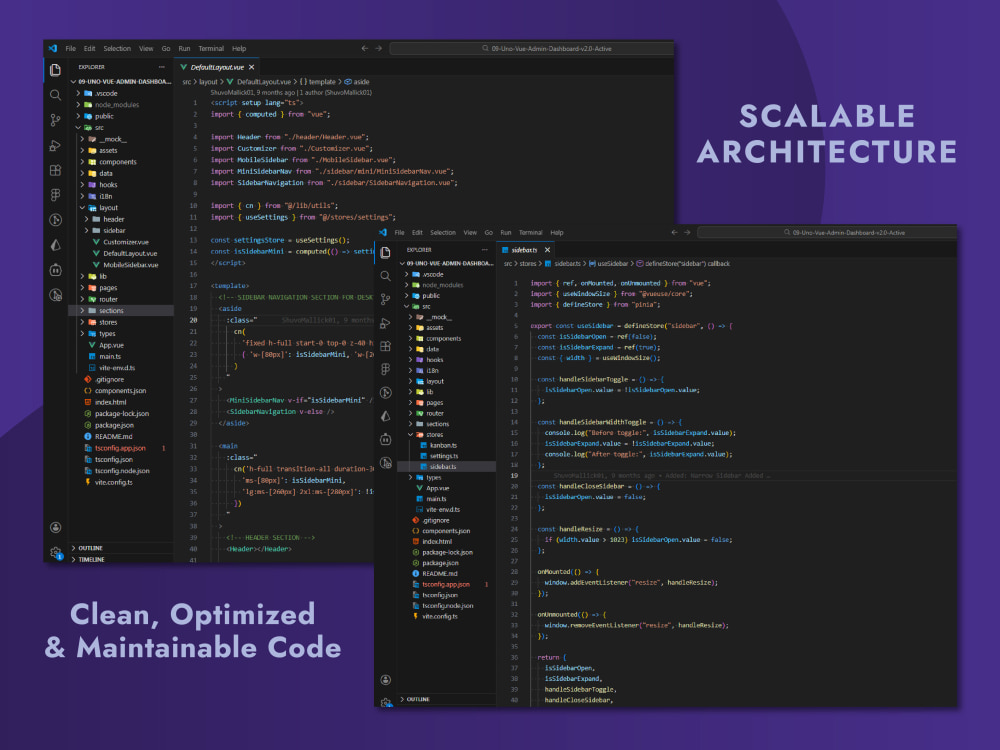Viewport: 1000px width, 750px height.
Task: Open MobileSidebar.vue in the back window explorer
Action: pos(121,265)
